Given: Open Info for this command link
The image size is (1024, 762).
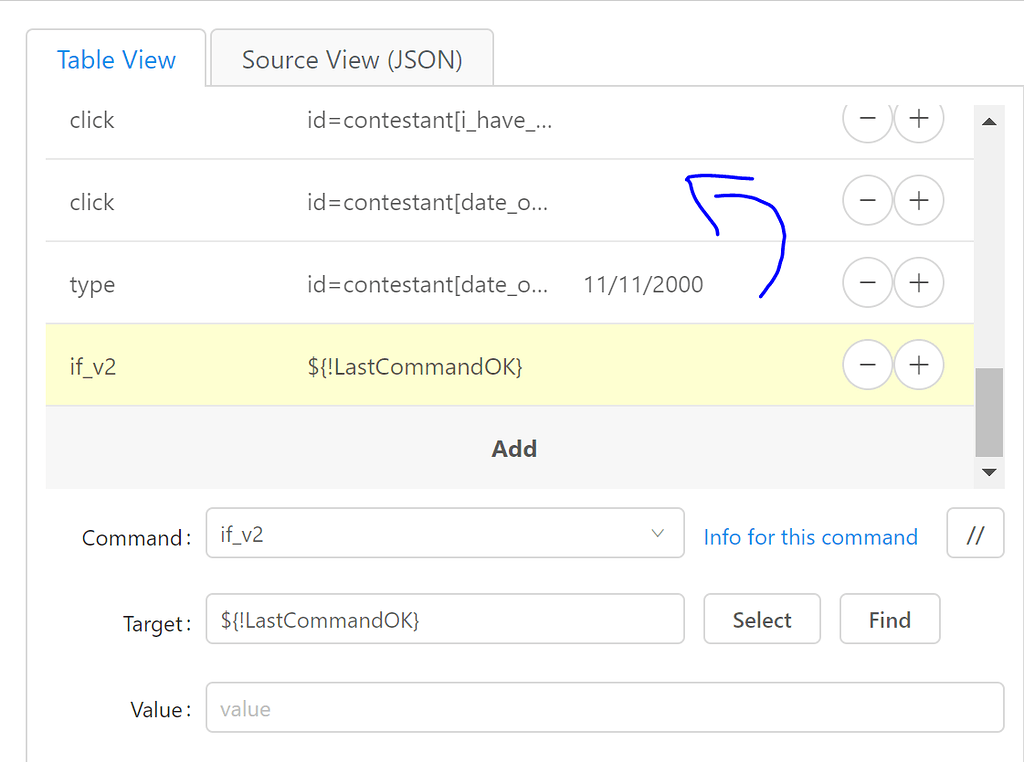Looking at the screenshot, I should [810, 537].
